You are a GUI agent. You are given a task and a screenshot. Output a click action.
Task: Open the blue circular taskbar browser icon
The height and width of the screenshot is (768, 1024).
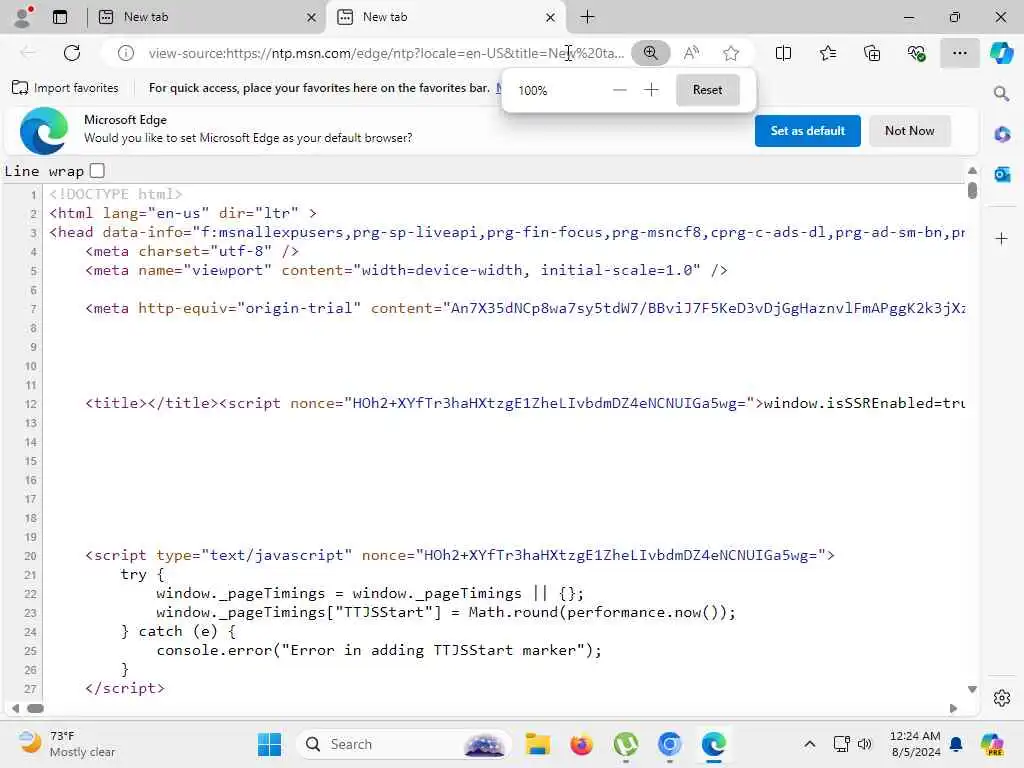[x=669, y=744]
